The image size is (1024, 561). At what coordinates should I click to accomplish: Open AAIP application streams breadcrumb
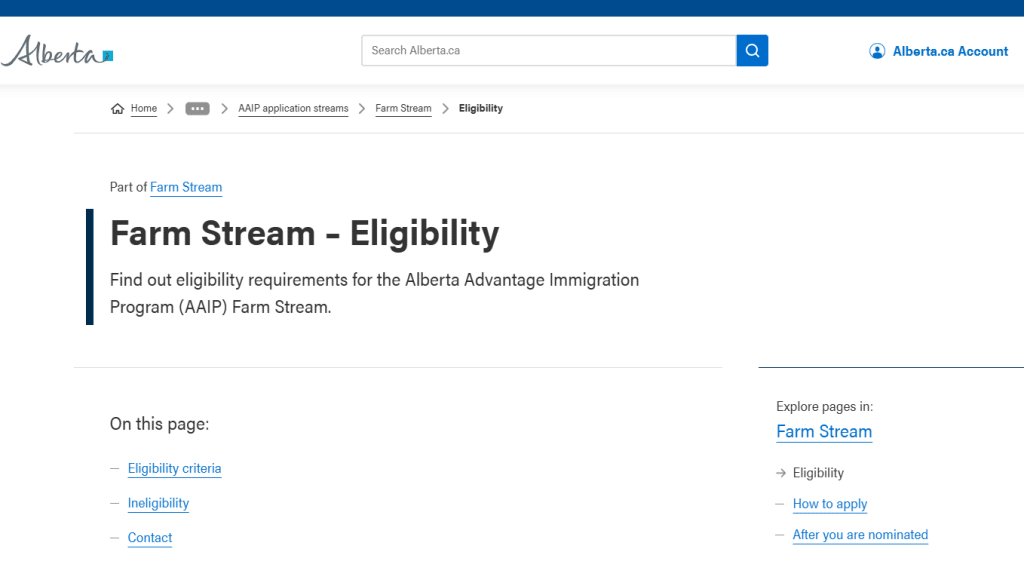(293, 109)
